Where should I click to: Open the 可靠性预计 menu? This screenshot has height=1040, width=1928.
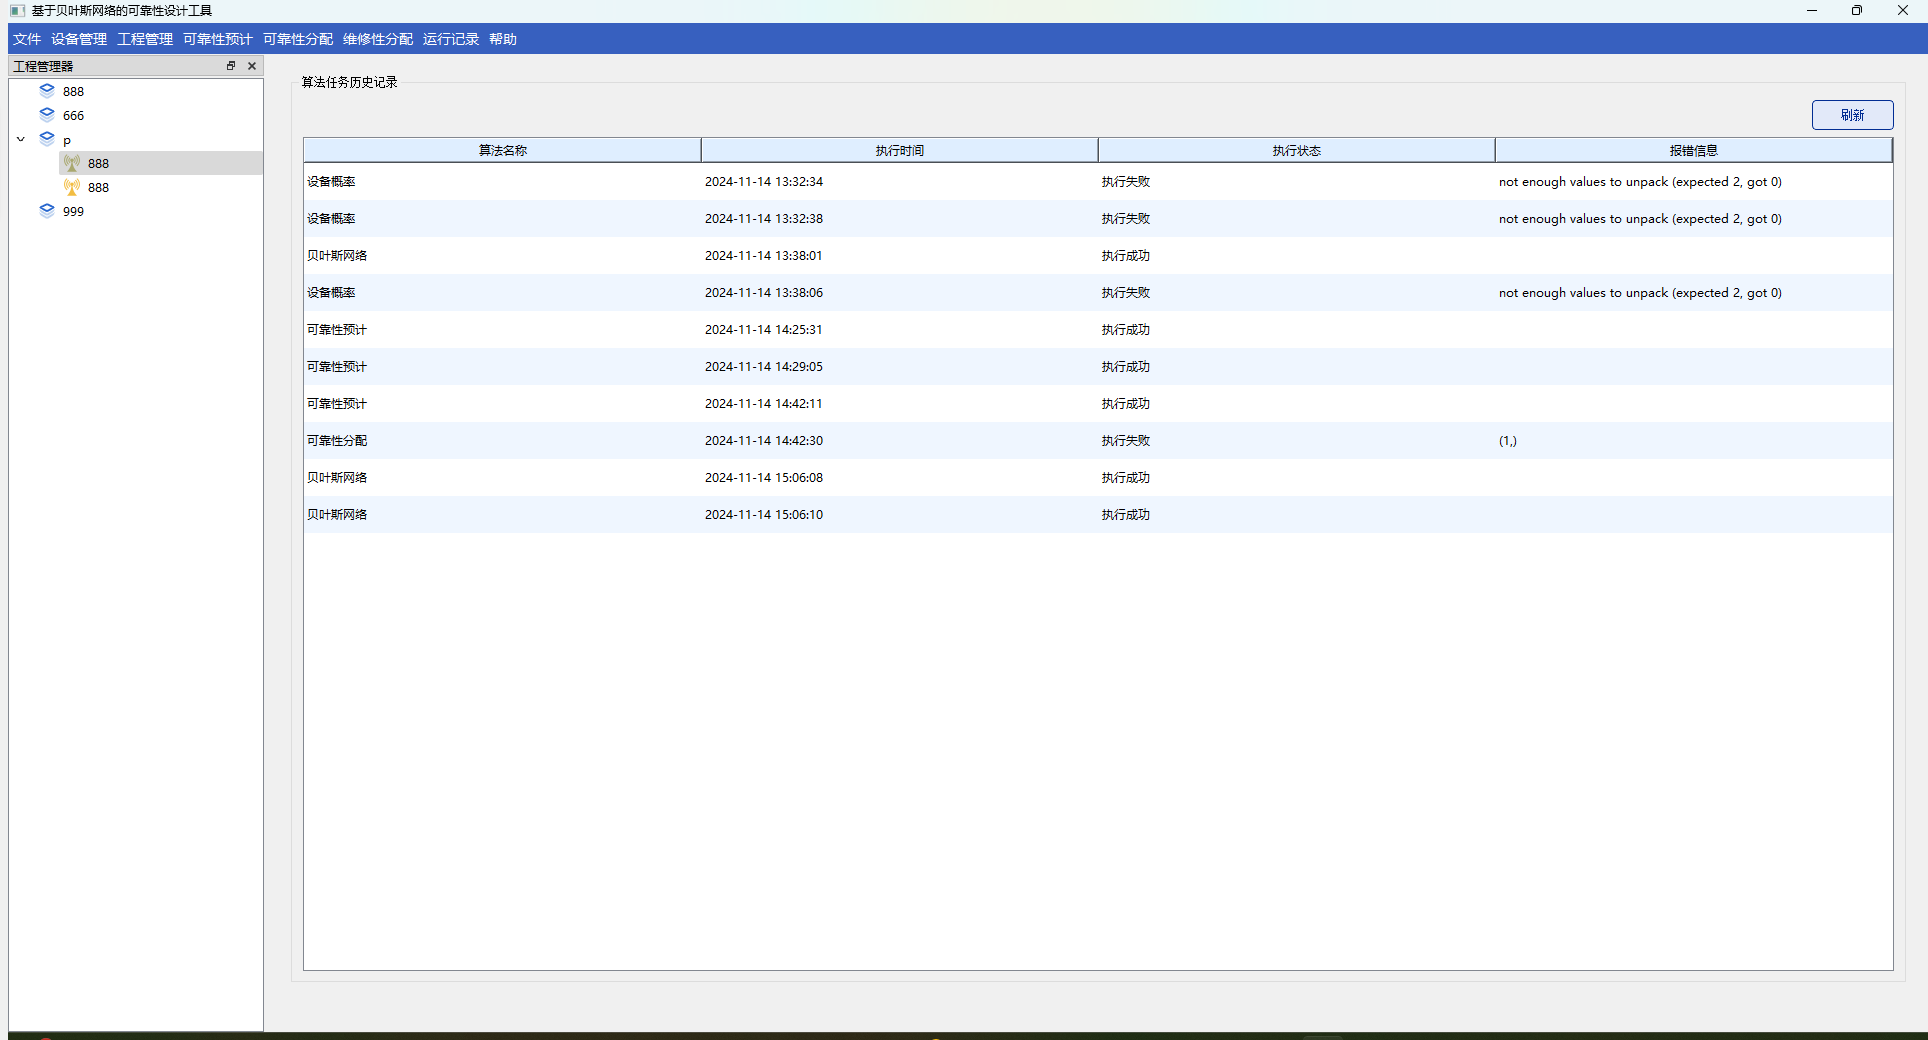(217, 39)
